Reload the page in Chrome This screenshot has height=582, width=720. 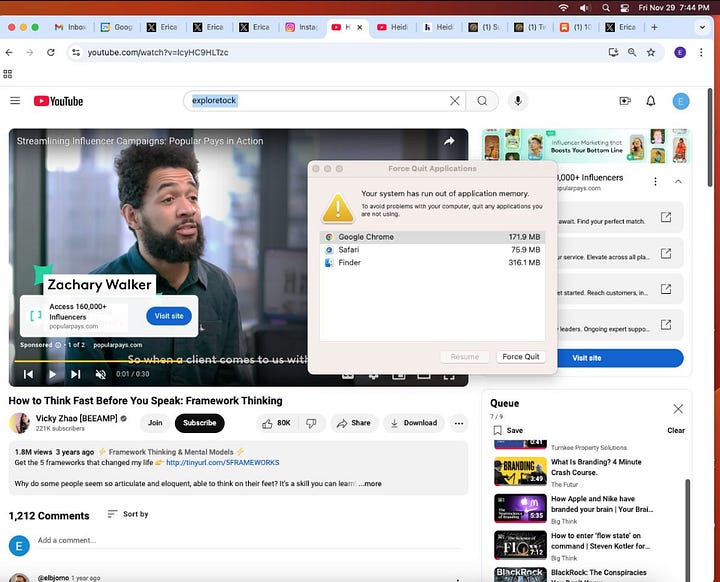pyautogui.click(x=51, y=52)
